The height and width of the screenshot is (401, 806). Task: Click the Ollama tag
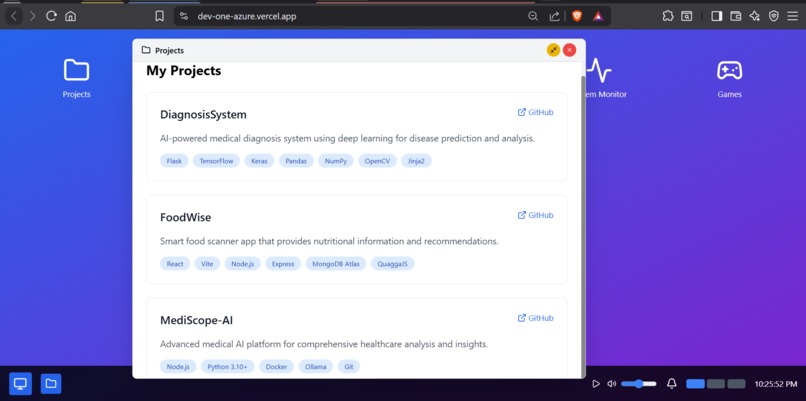pos(316,367)
